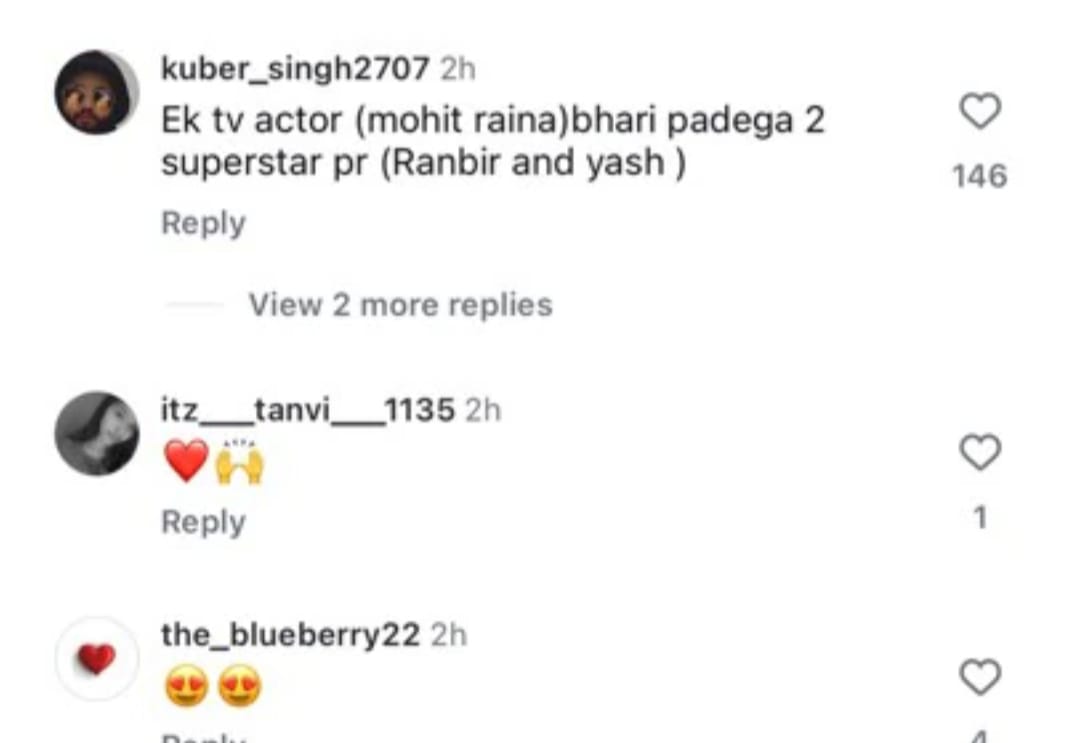Select the Mohit Raina comment text
The image size is (1080, 743).
[x=492, y=142]
